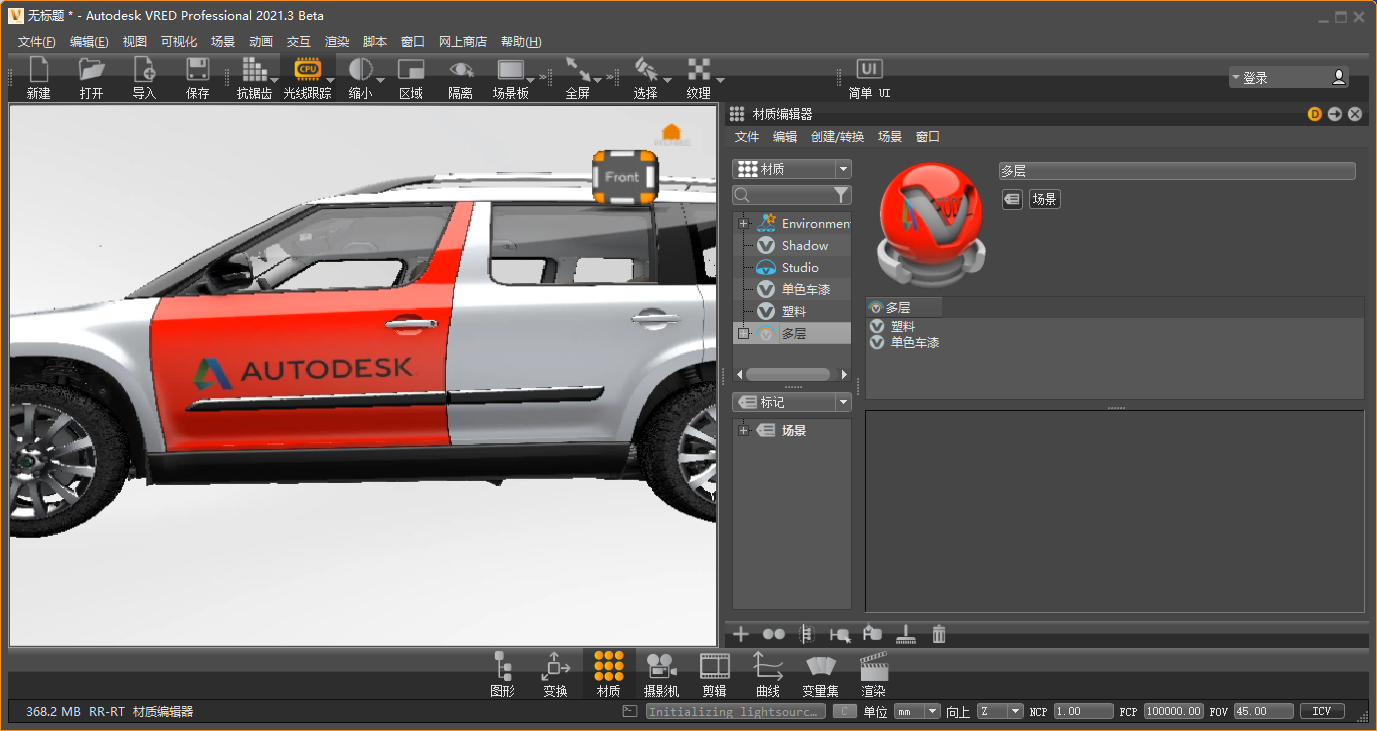Click the 登录 sign-in button

tap(1289, 77)
